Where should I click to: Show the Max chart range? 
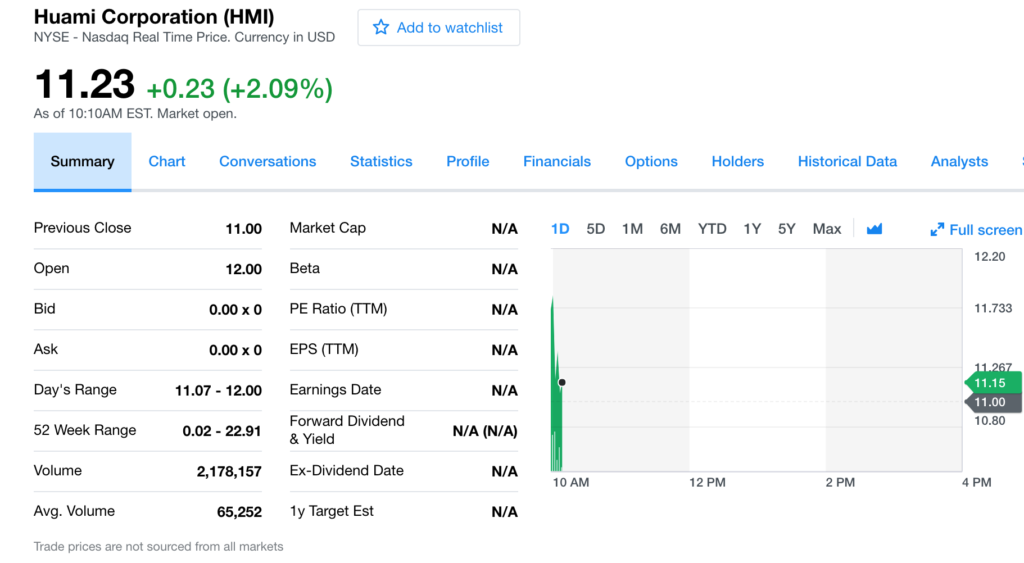(x=827, y=229)
